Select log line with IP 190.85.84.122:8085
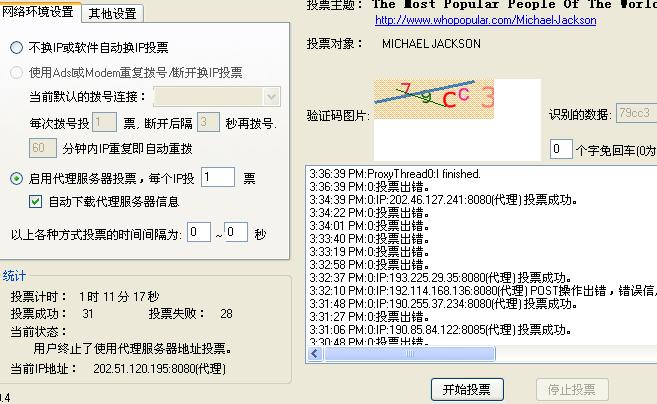The image size is (657, 404). coord(440,329)
